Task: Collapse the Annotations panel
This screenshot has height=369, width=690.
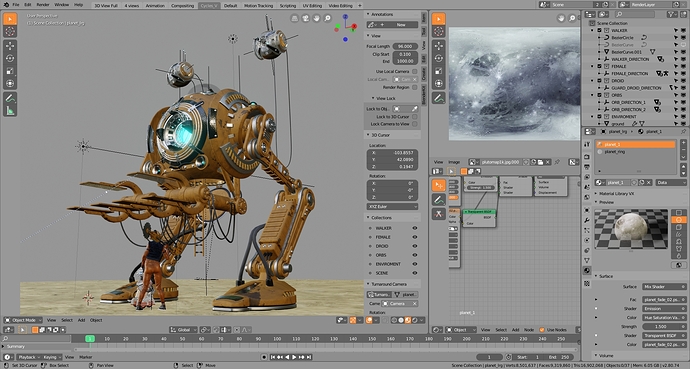Action: pyautogui.click(x=368, y=15)
